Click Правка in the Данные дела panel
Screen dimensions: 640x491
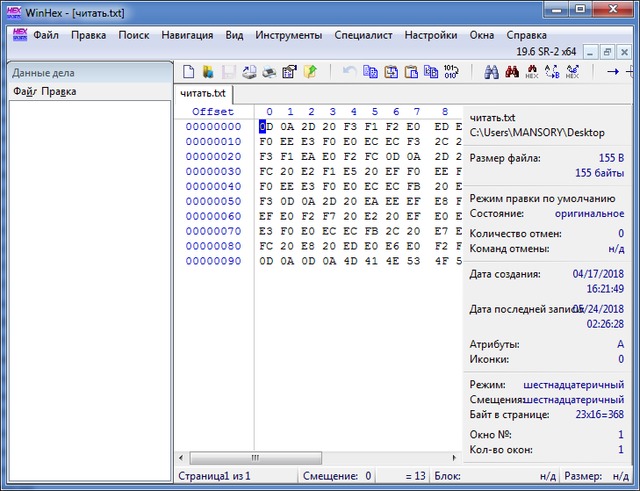[59, 92]
